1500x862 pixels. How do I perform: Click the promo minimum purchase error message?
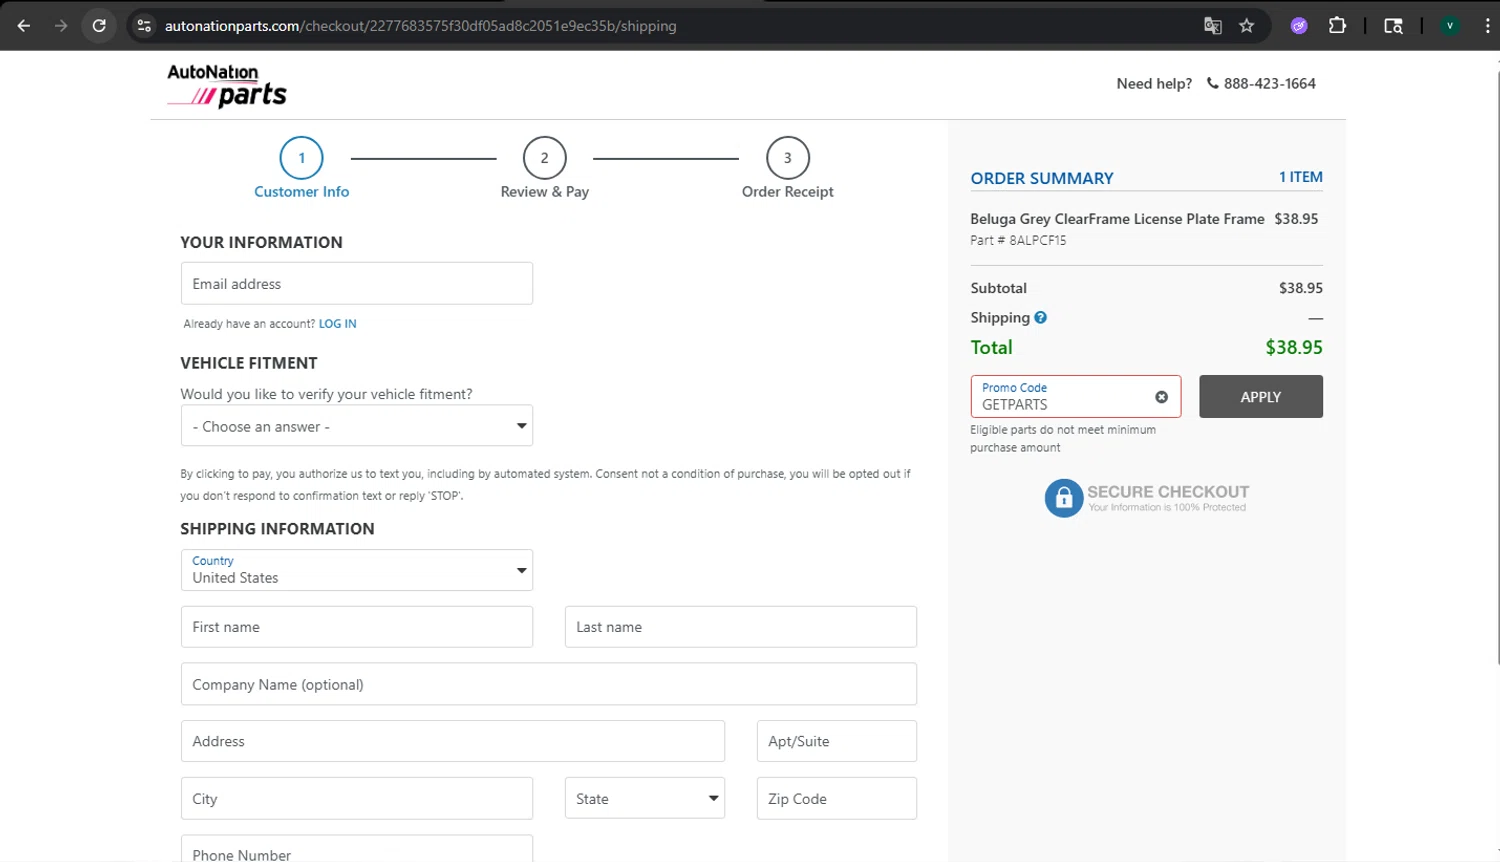pyautogui.click(x=1063, y=438)
